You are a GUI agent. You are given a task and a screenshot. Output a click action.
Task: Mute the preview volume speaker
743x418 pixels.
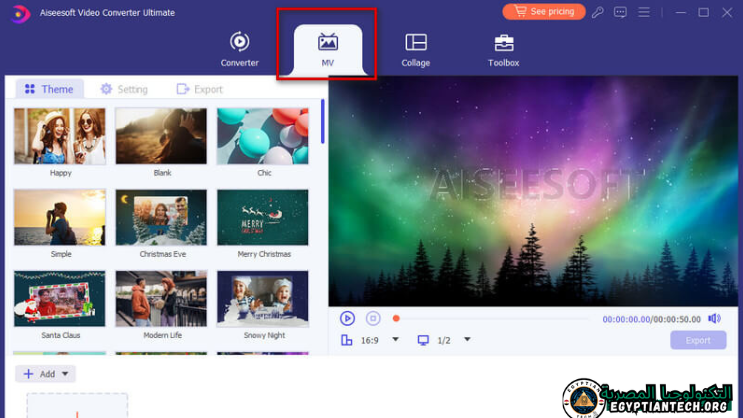(714, 319)
